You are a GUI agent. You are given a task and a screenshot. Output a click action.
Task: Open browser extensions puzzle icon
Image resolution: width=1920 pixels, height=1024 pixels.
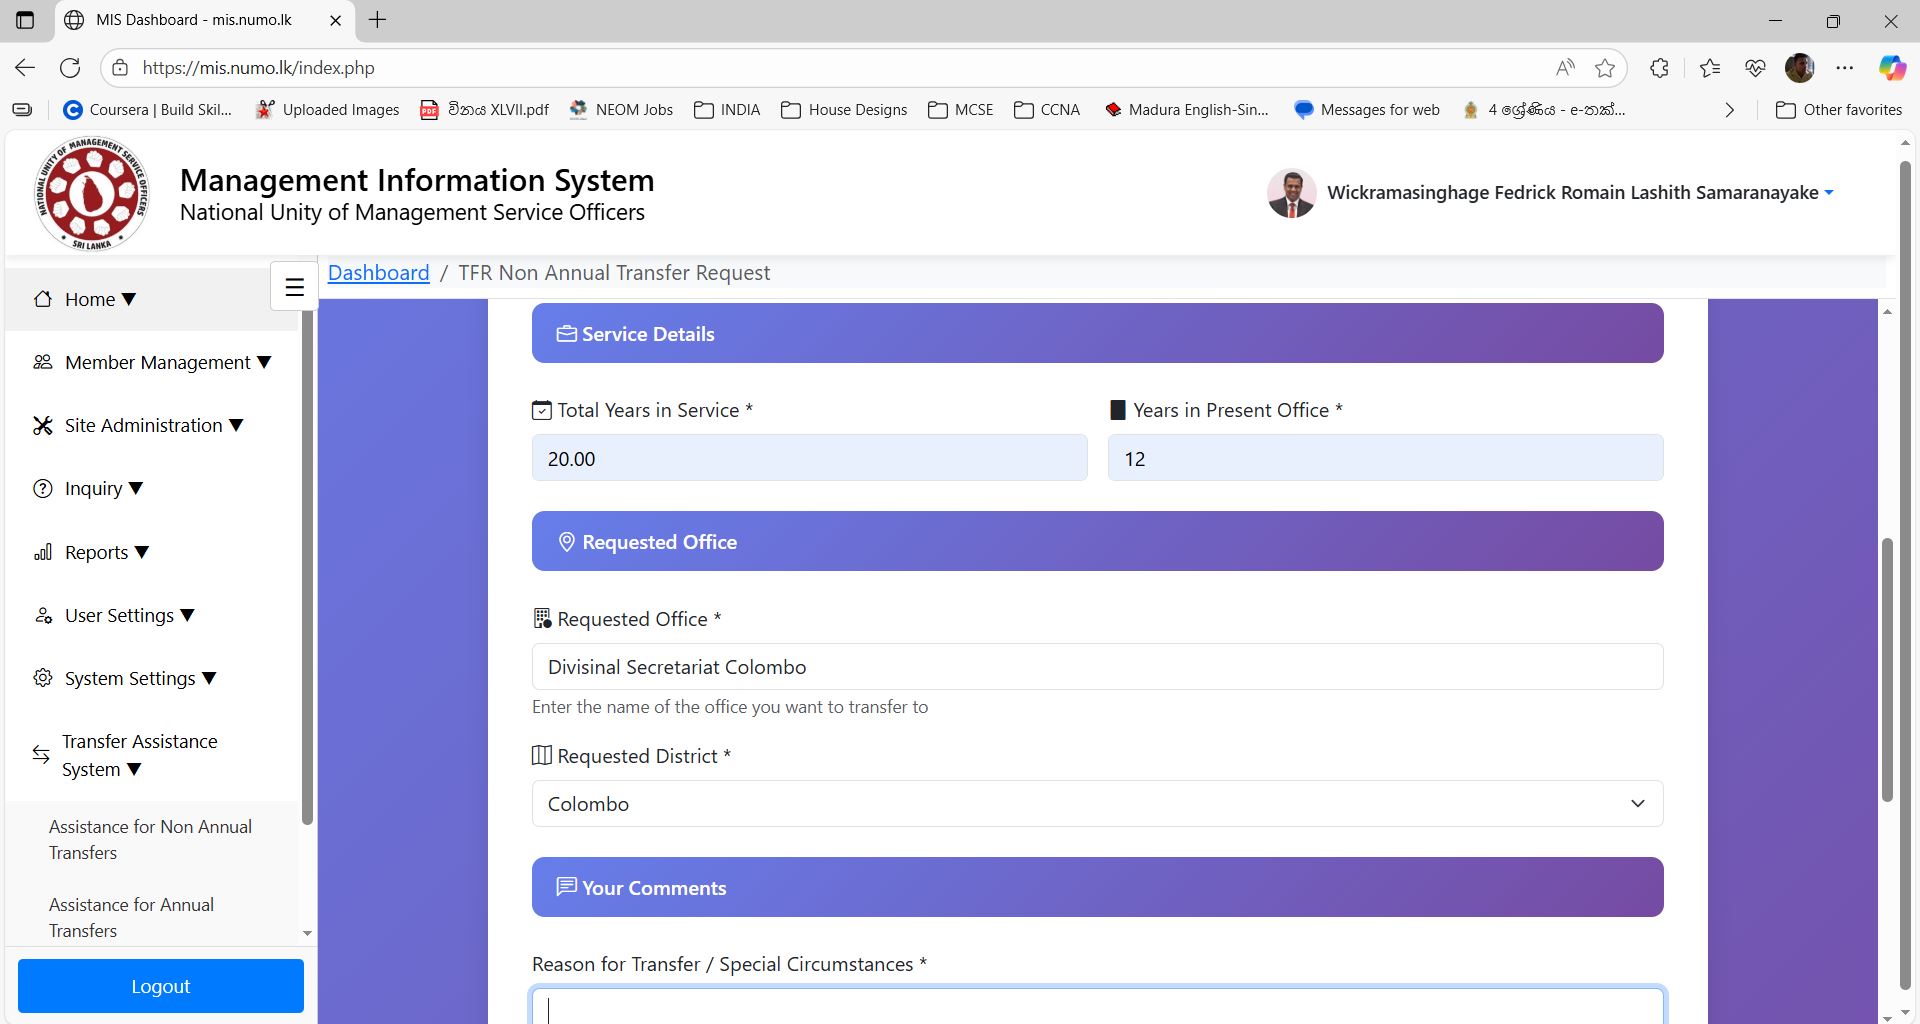click(x=1659, y=68)
